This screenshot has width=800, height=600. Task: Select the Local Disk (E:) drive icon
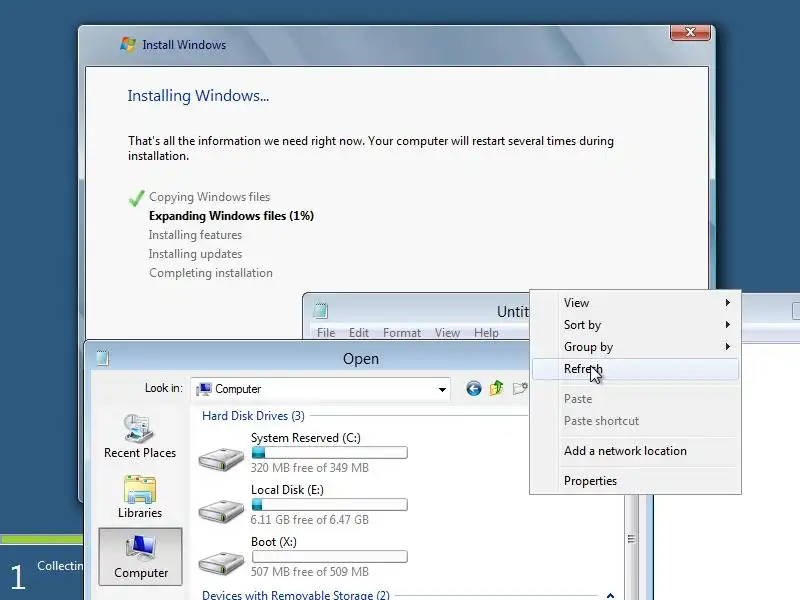tap(221, 511)
